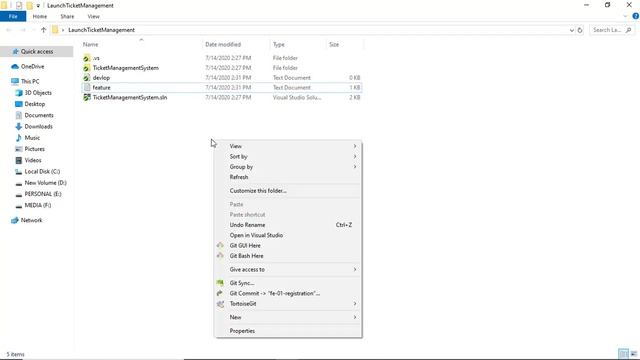Open Quick Access Toolbar customize dropdown
The height and width of the screenshot is (360, 640).
[x=38, y=6]
